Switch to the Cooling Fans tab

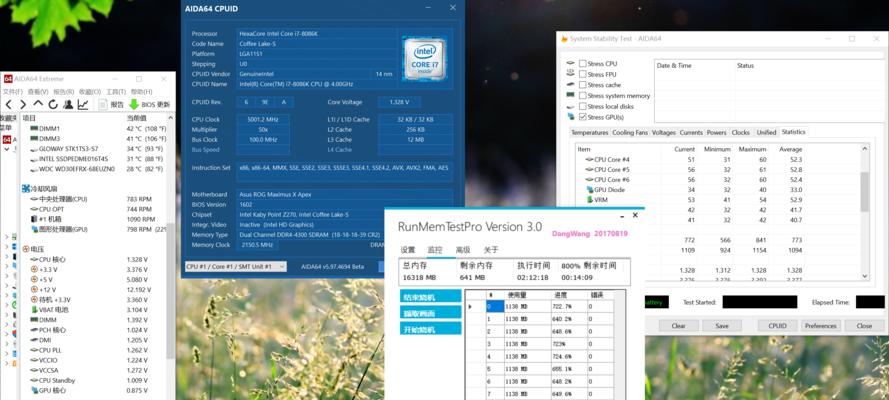point(630,133)
